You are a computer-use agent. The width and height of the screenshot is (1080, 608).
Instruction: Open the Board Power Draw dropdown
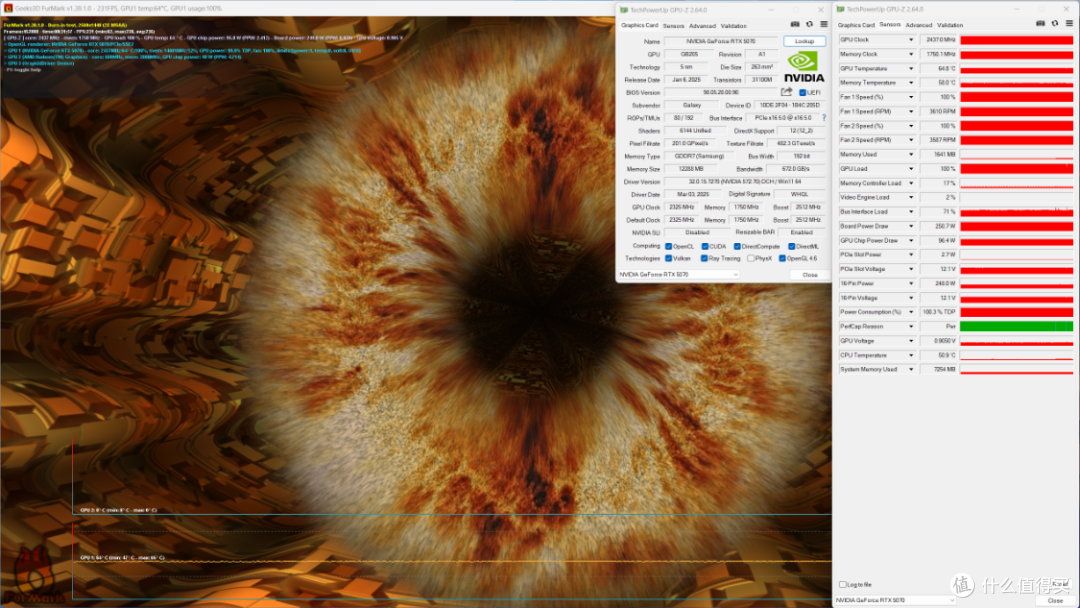911,227
